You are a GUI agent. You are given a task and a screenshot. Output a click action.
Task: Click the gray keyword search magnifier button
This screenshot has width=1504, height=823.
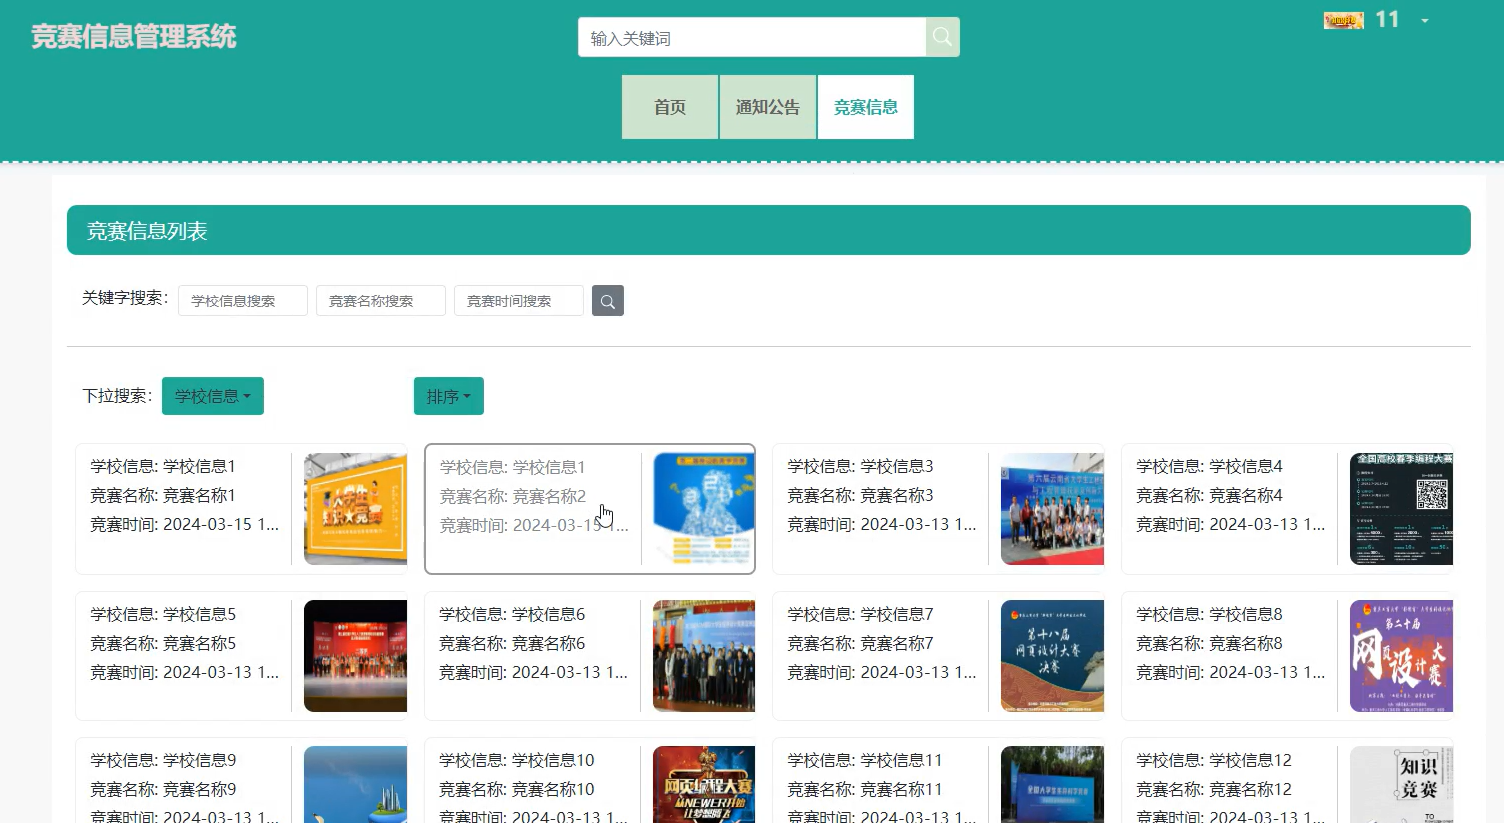(608, 301)
